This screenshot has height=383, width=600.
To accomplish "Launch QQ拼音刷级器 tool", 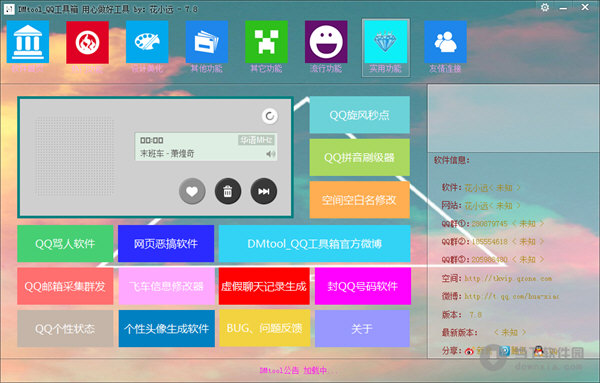I will point(359,157).
